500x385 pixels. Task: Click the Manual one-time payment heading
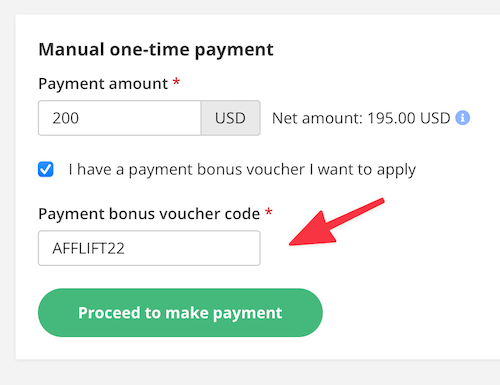[x=156, y=50]
